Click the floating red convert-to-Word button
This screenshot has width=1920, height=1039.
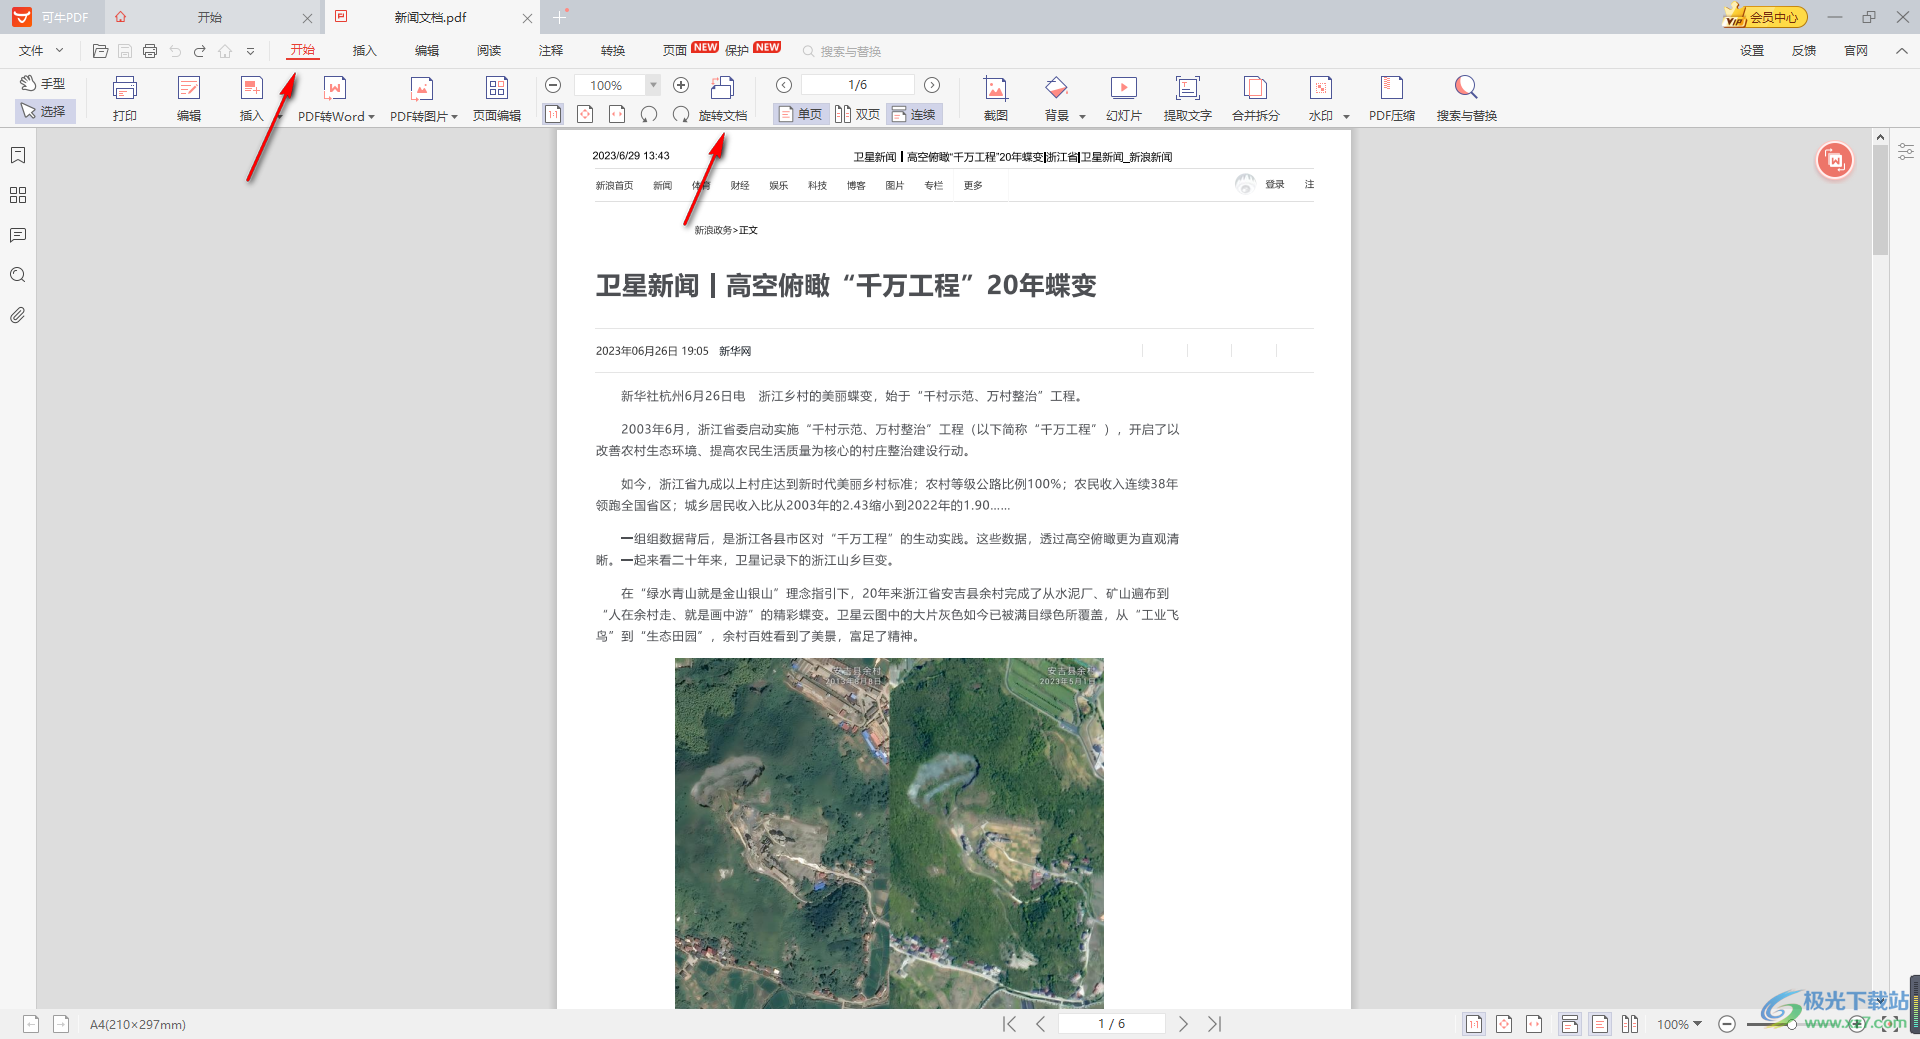[x=1835, y=160]
